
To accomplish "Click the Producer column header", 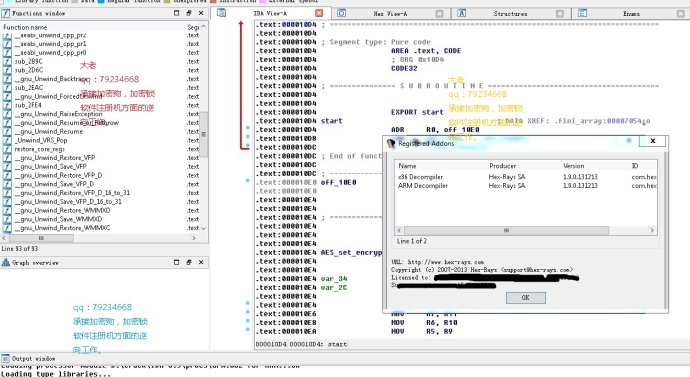I will click(x=503, y=166).
